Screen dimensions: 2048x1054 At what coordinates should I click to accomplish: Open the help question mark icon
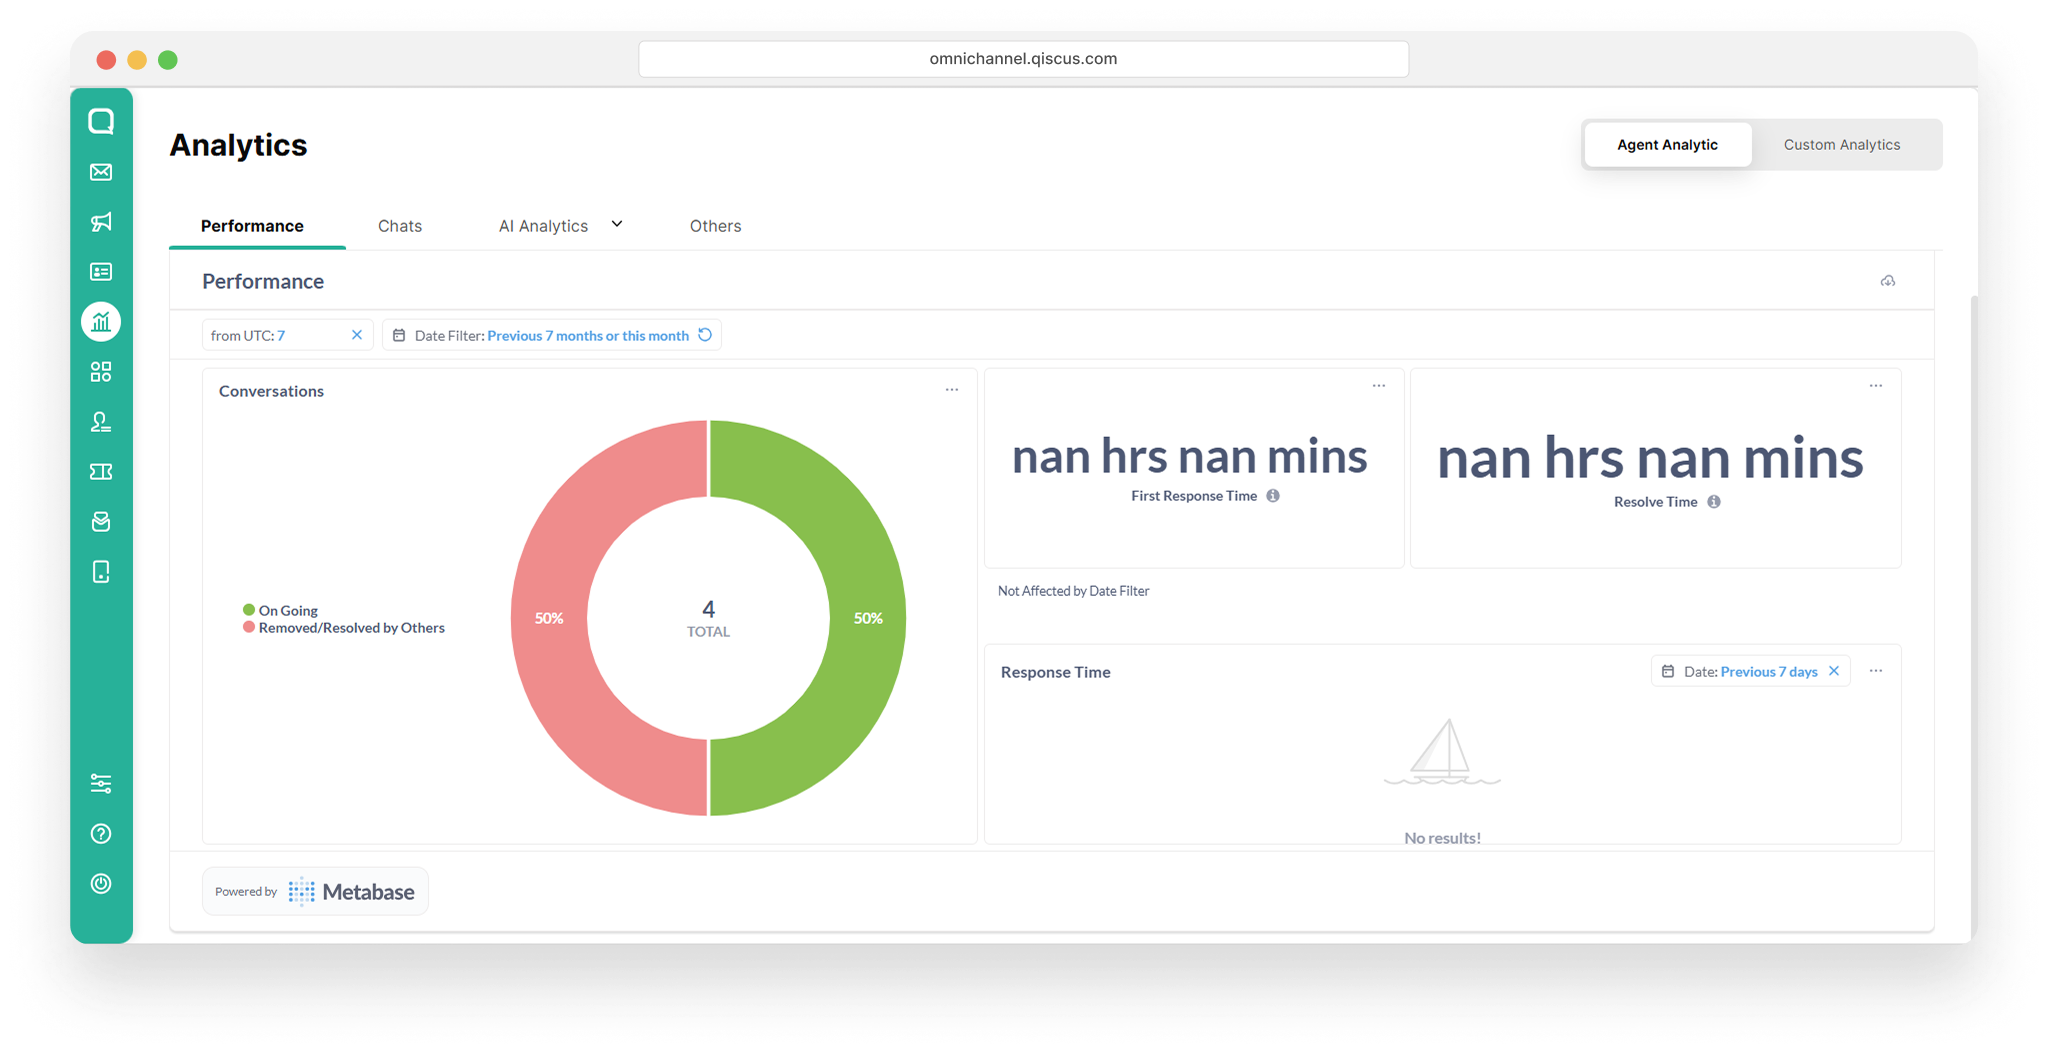click(x=101, y=833)
